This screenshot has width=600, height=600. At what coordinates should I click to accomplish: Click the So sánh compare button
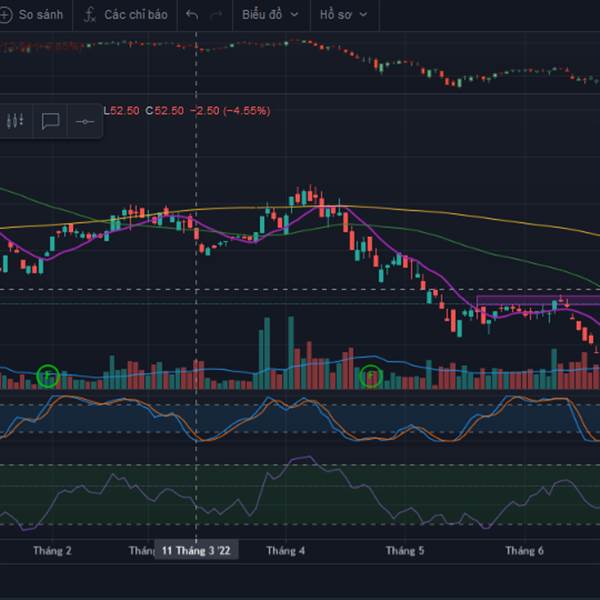coord(40,15)
